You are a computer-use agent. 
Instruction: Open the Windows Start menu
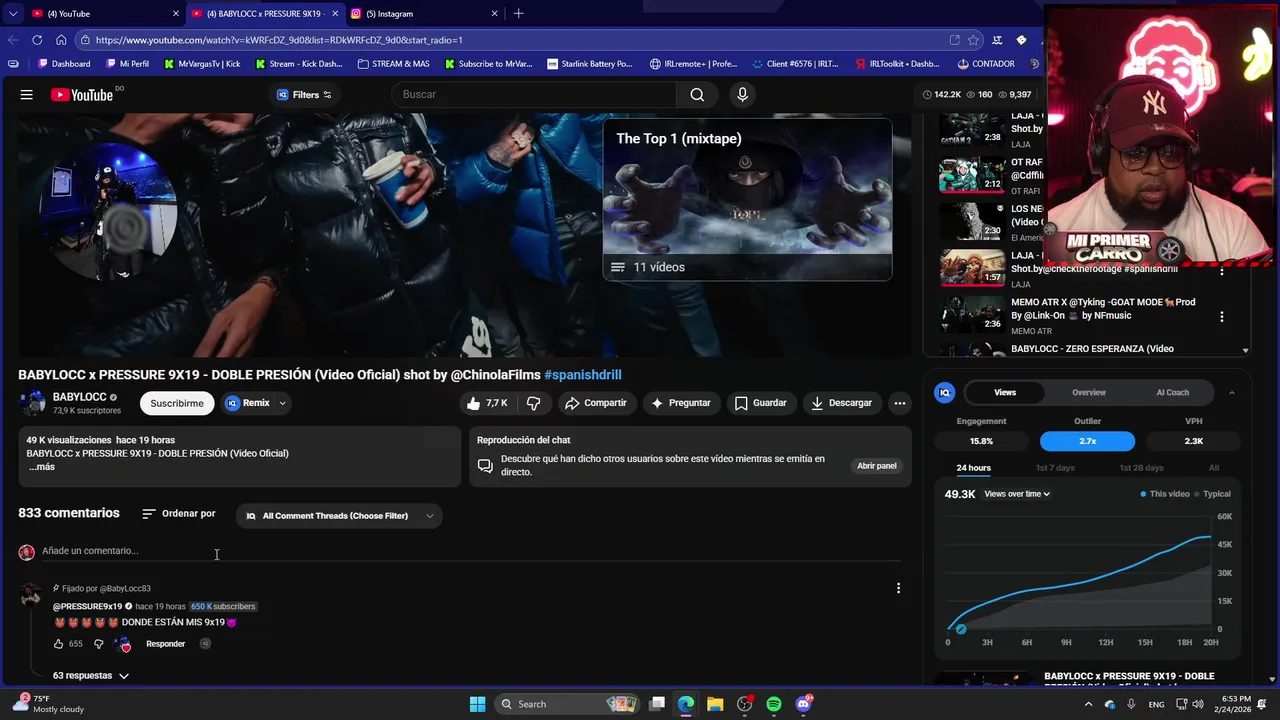pos(477,704)
